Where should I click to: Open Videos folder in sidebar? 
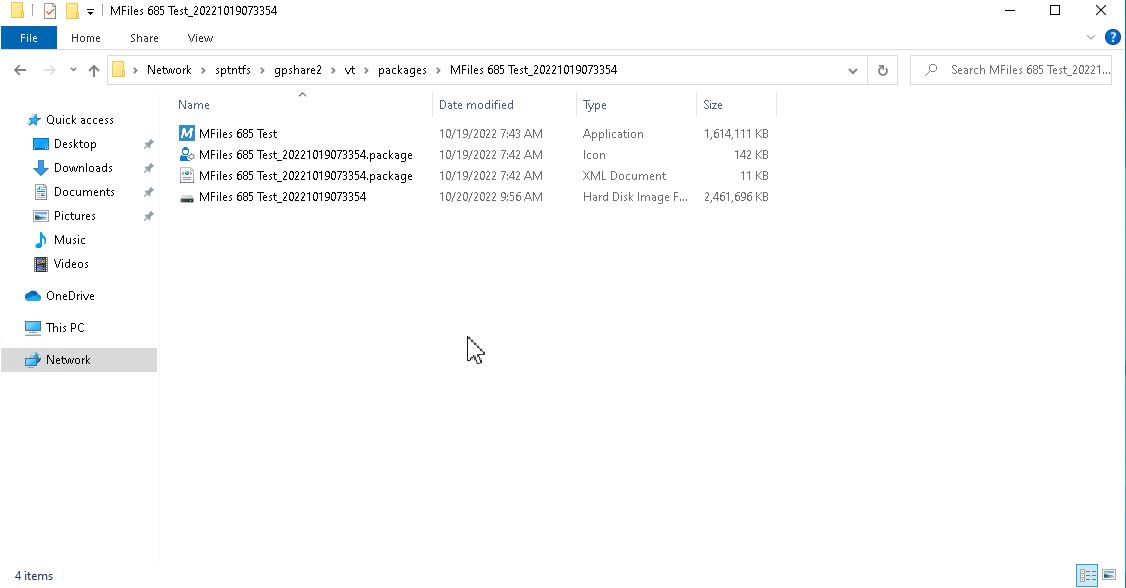[x=71, y=264]
